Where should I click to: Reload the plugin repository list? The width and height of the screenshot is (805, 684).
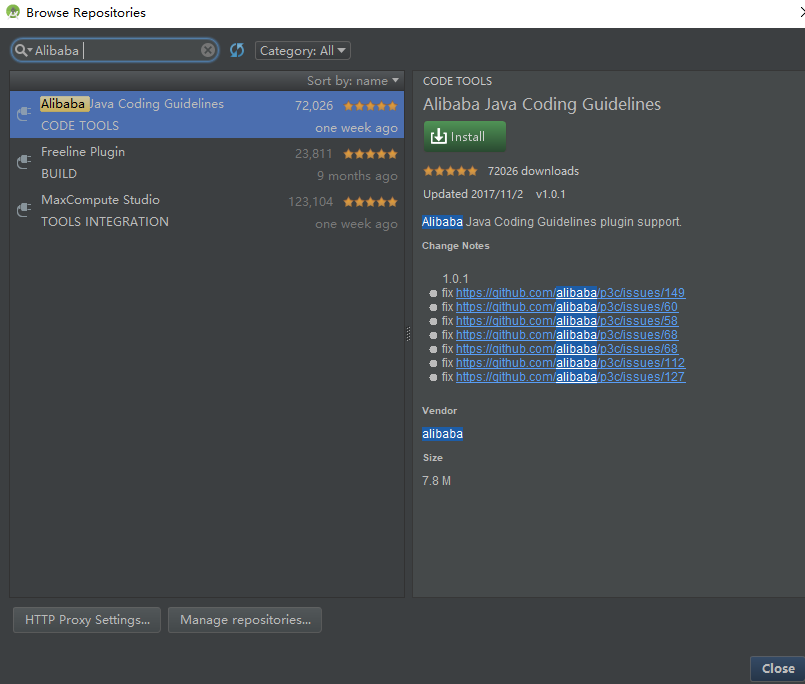click(237, 50)
